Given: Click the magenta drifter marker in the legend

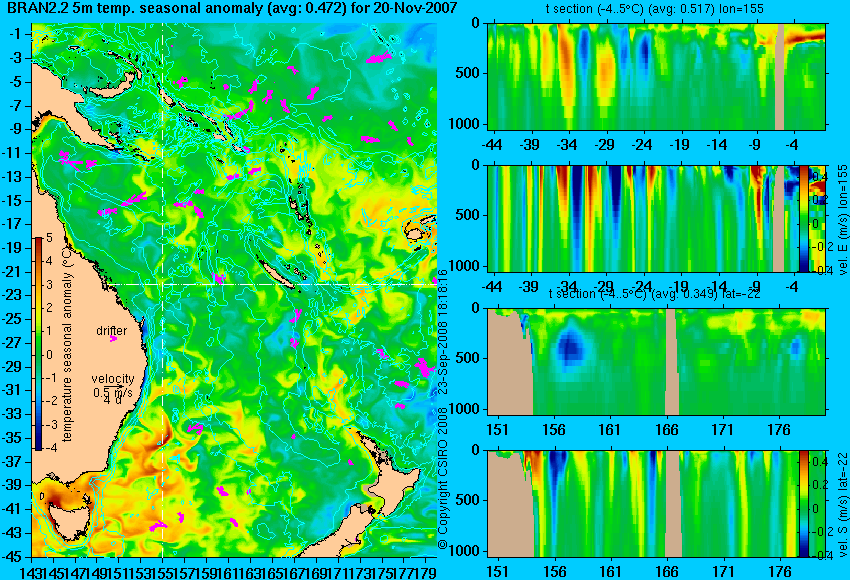Looking at the screenshot, I should pyautogui.click(x=113, y=339).
